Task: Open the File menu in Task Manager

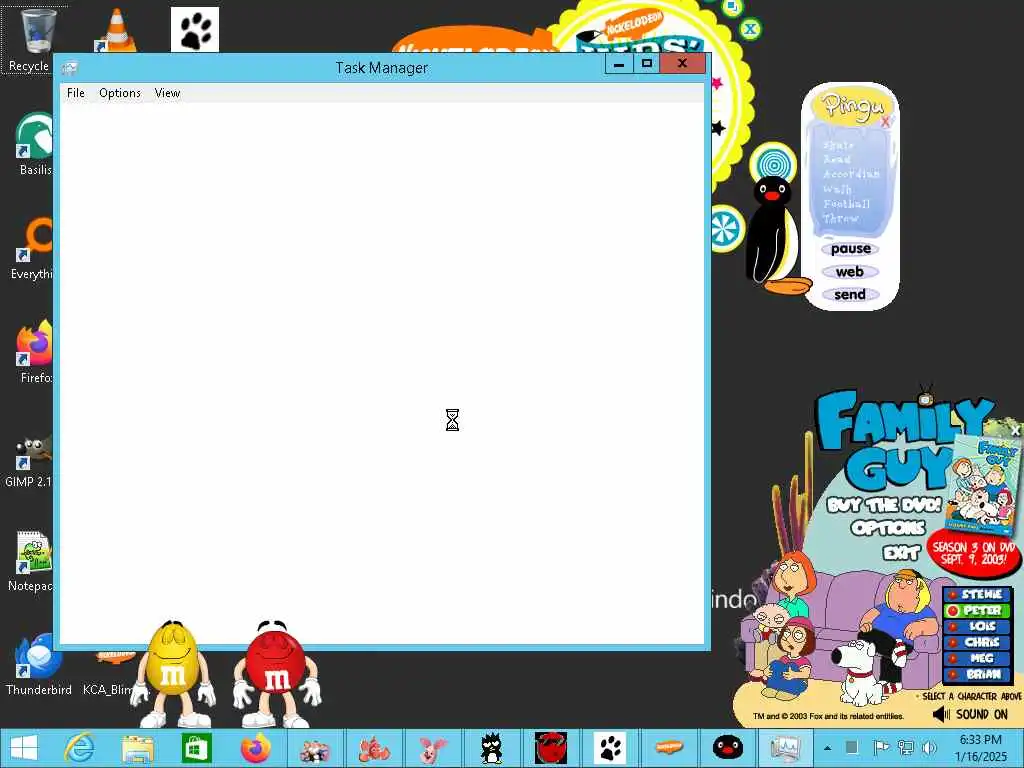Action: (x=76, y=93)
